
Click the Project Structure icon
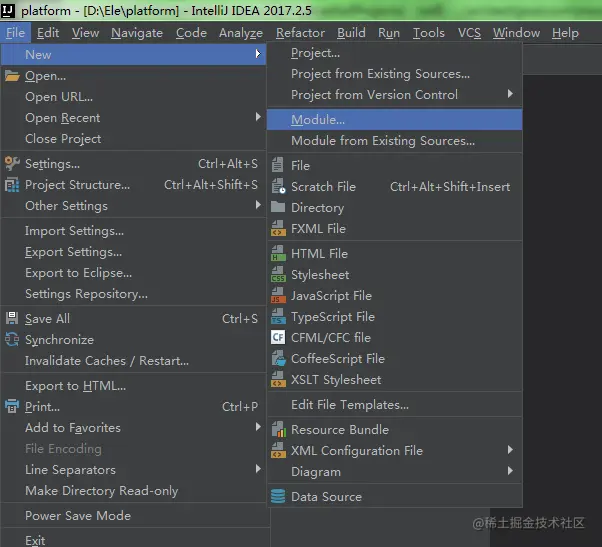[x=12, y=185]
